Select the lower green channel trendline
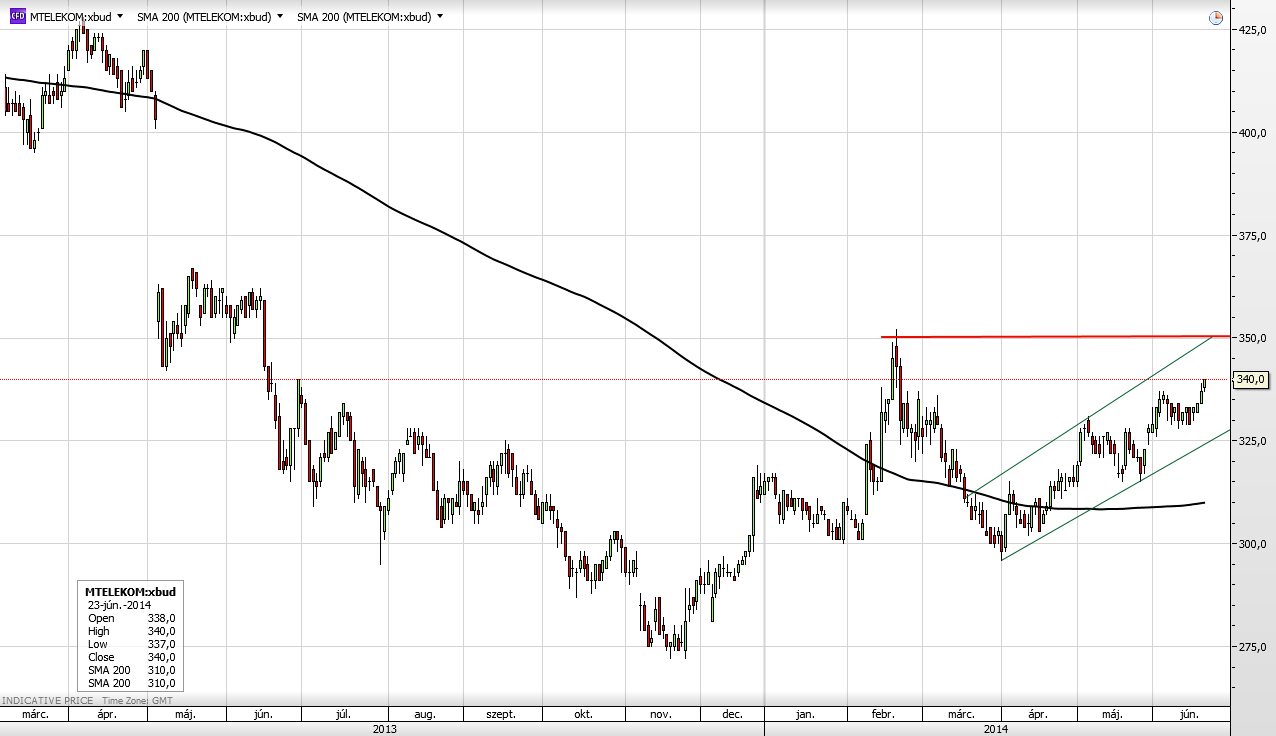The image size is (1276, 736). coord(1115,495)
